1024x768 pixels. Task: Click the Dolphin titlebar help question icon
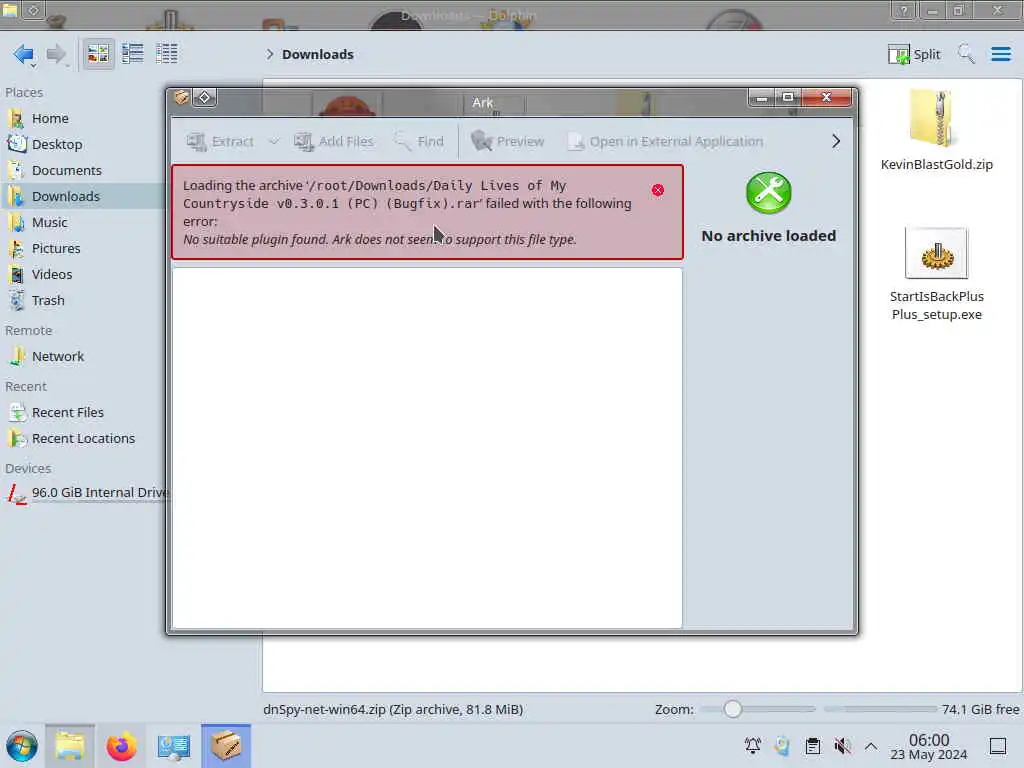[904, 11]
